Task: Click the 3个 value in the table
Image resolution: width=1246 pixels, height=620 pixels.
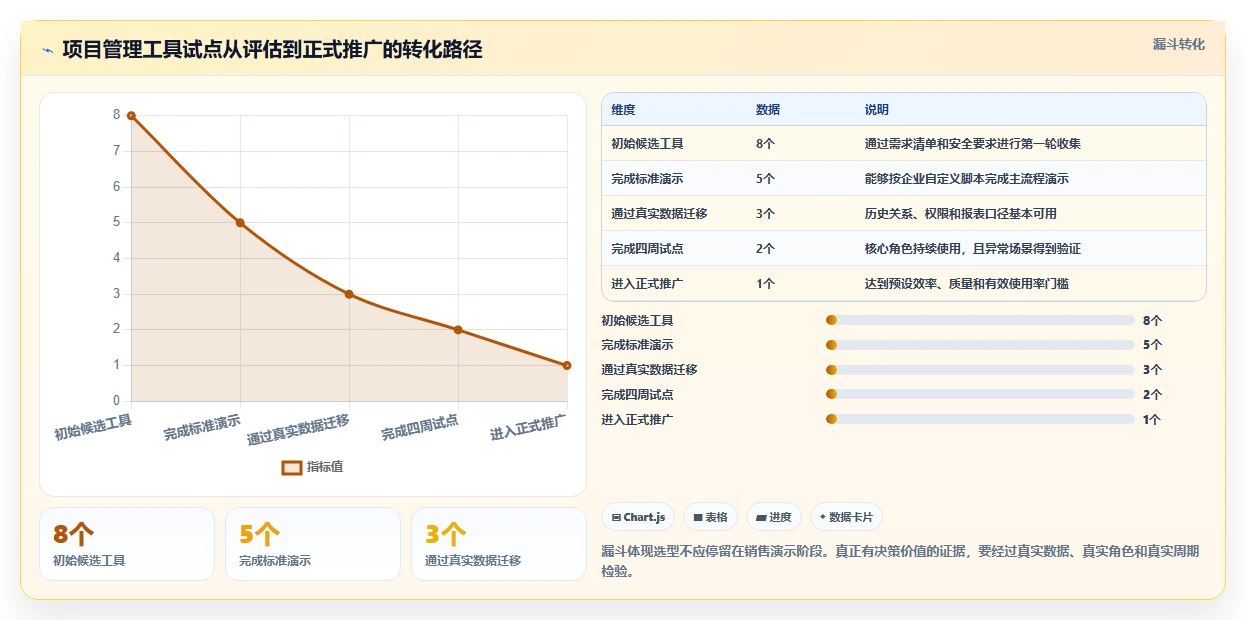Action: click(766, 214)
